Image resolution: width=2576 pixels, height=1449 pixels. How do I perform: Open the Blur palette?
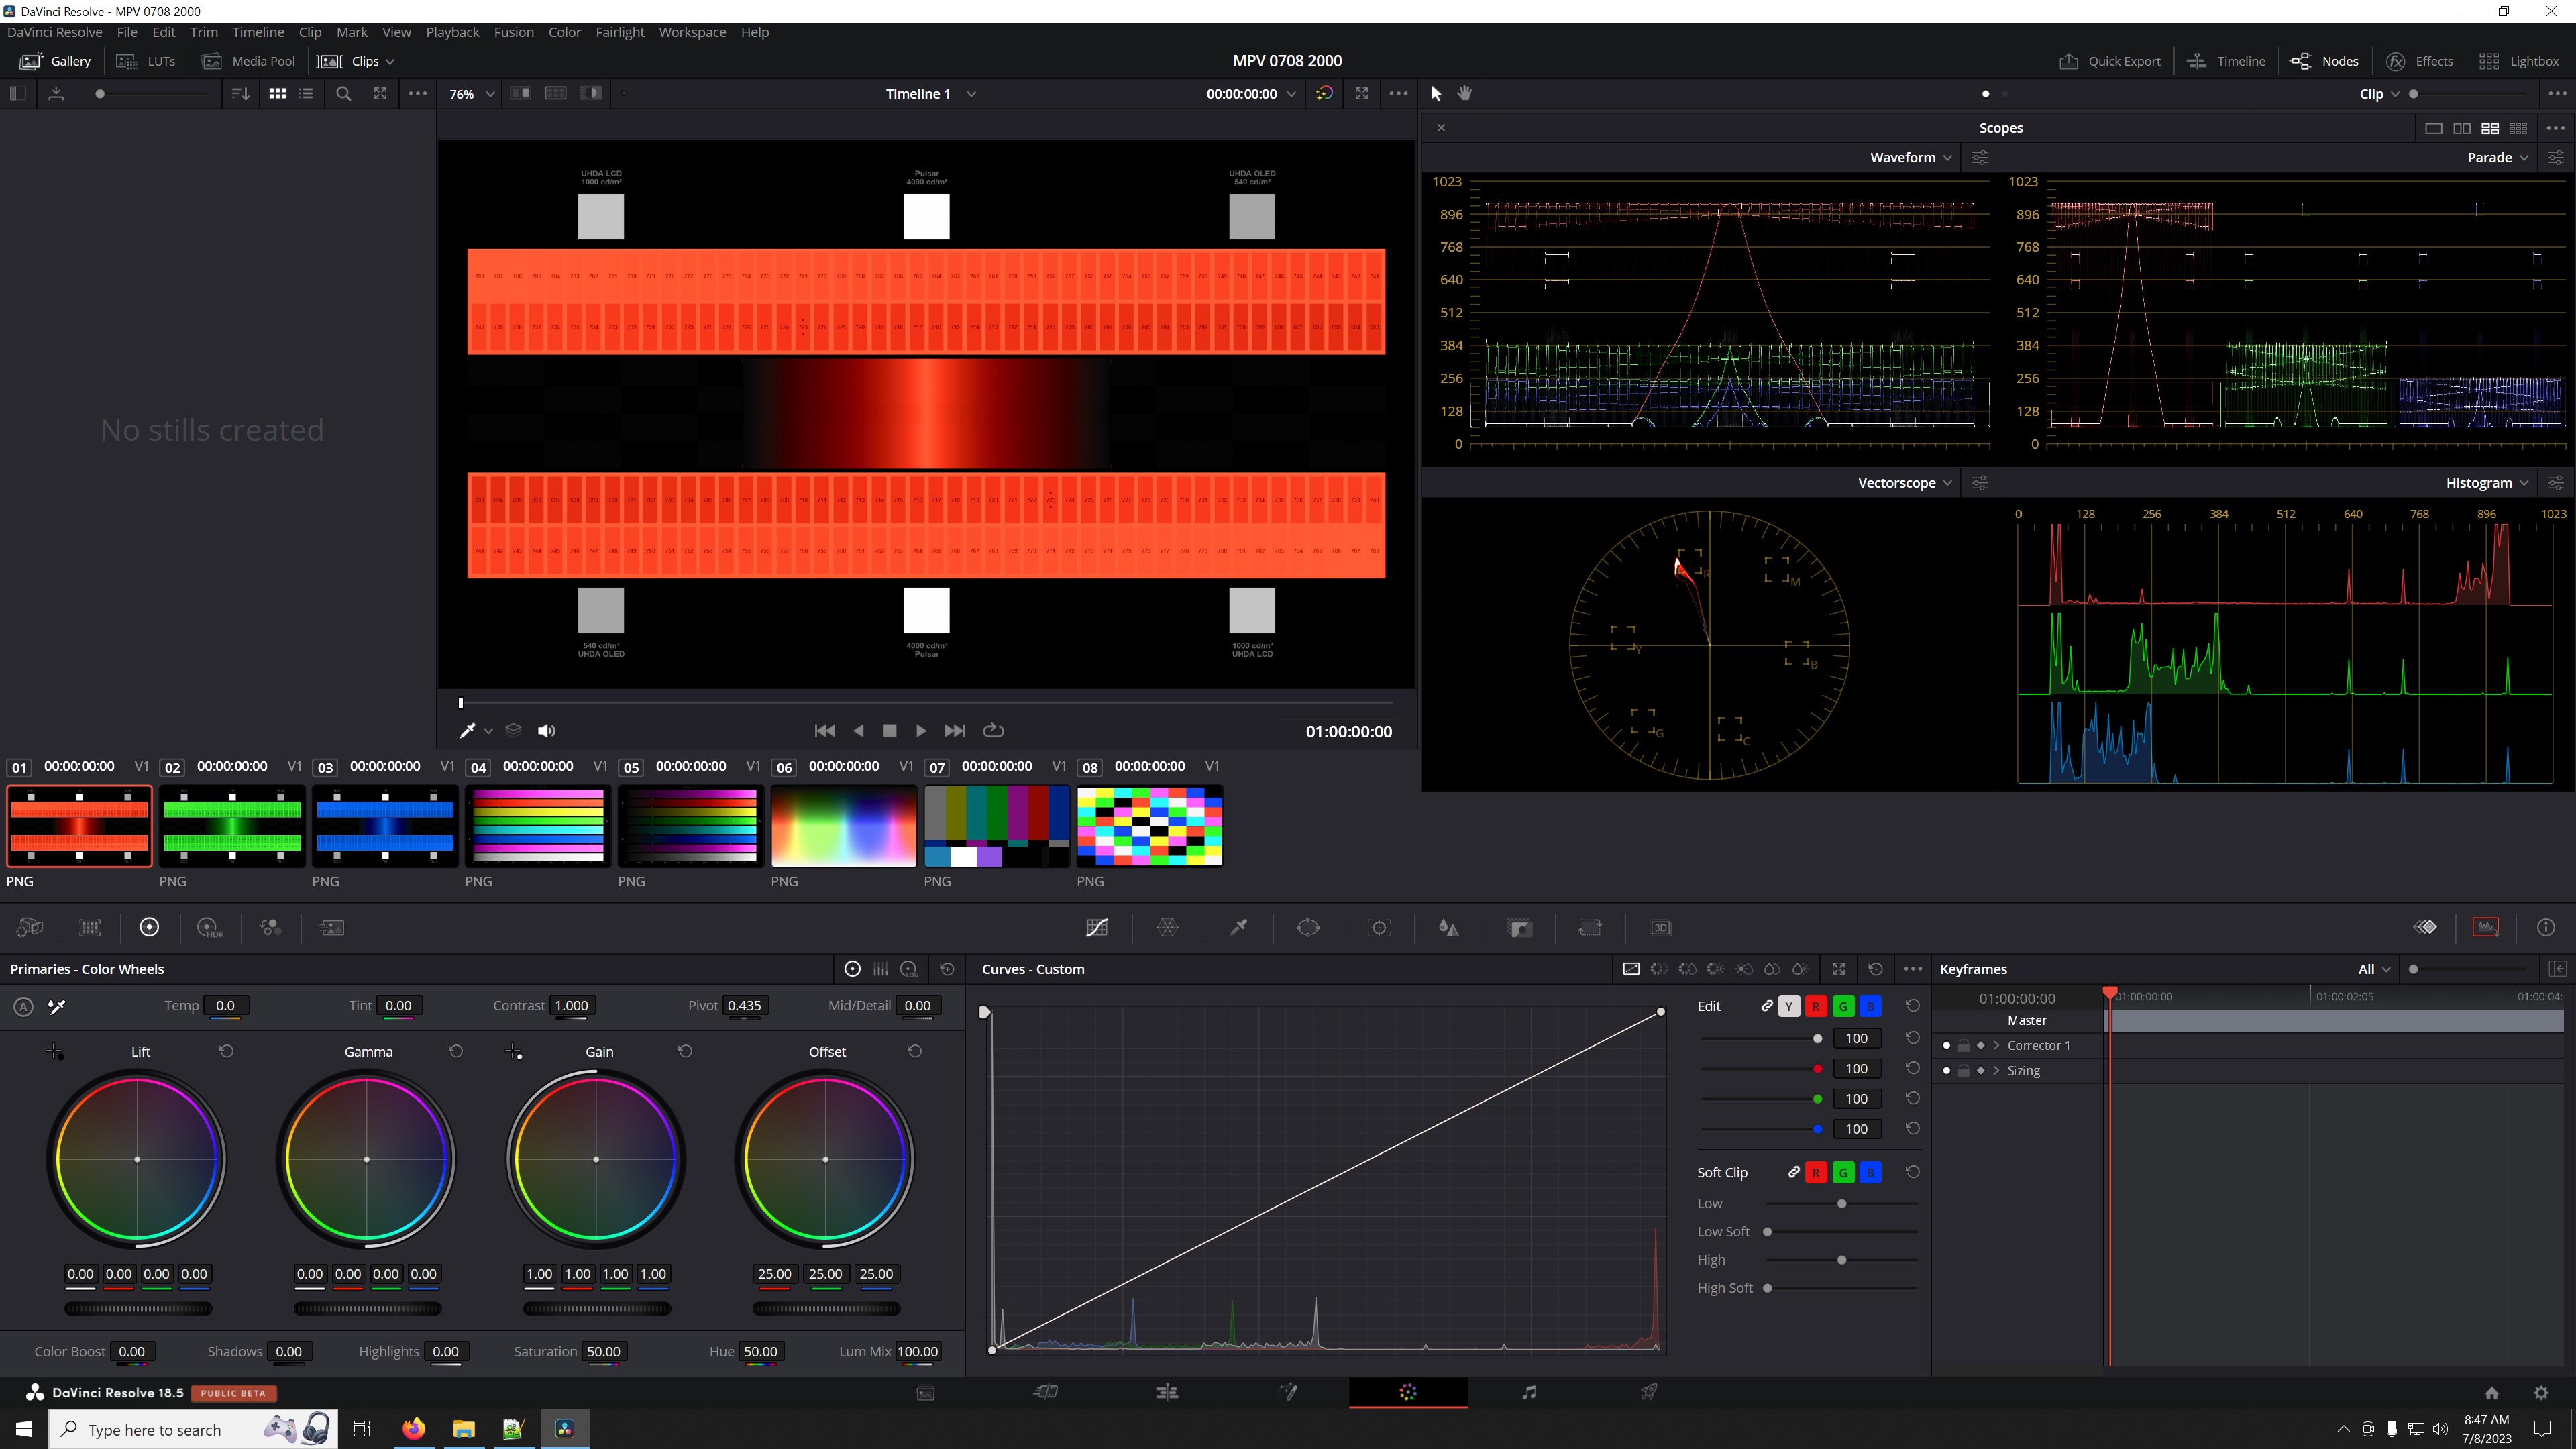(x=1449, y=927)
